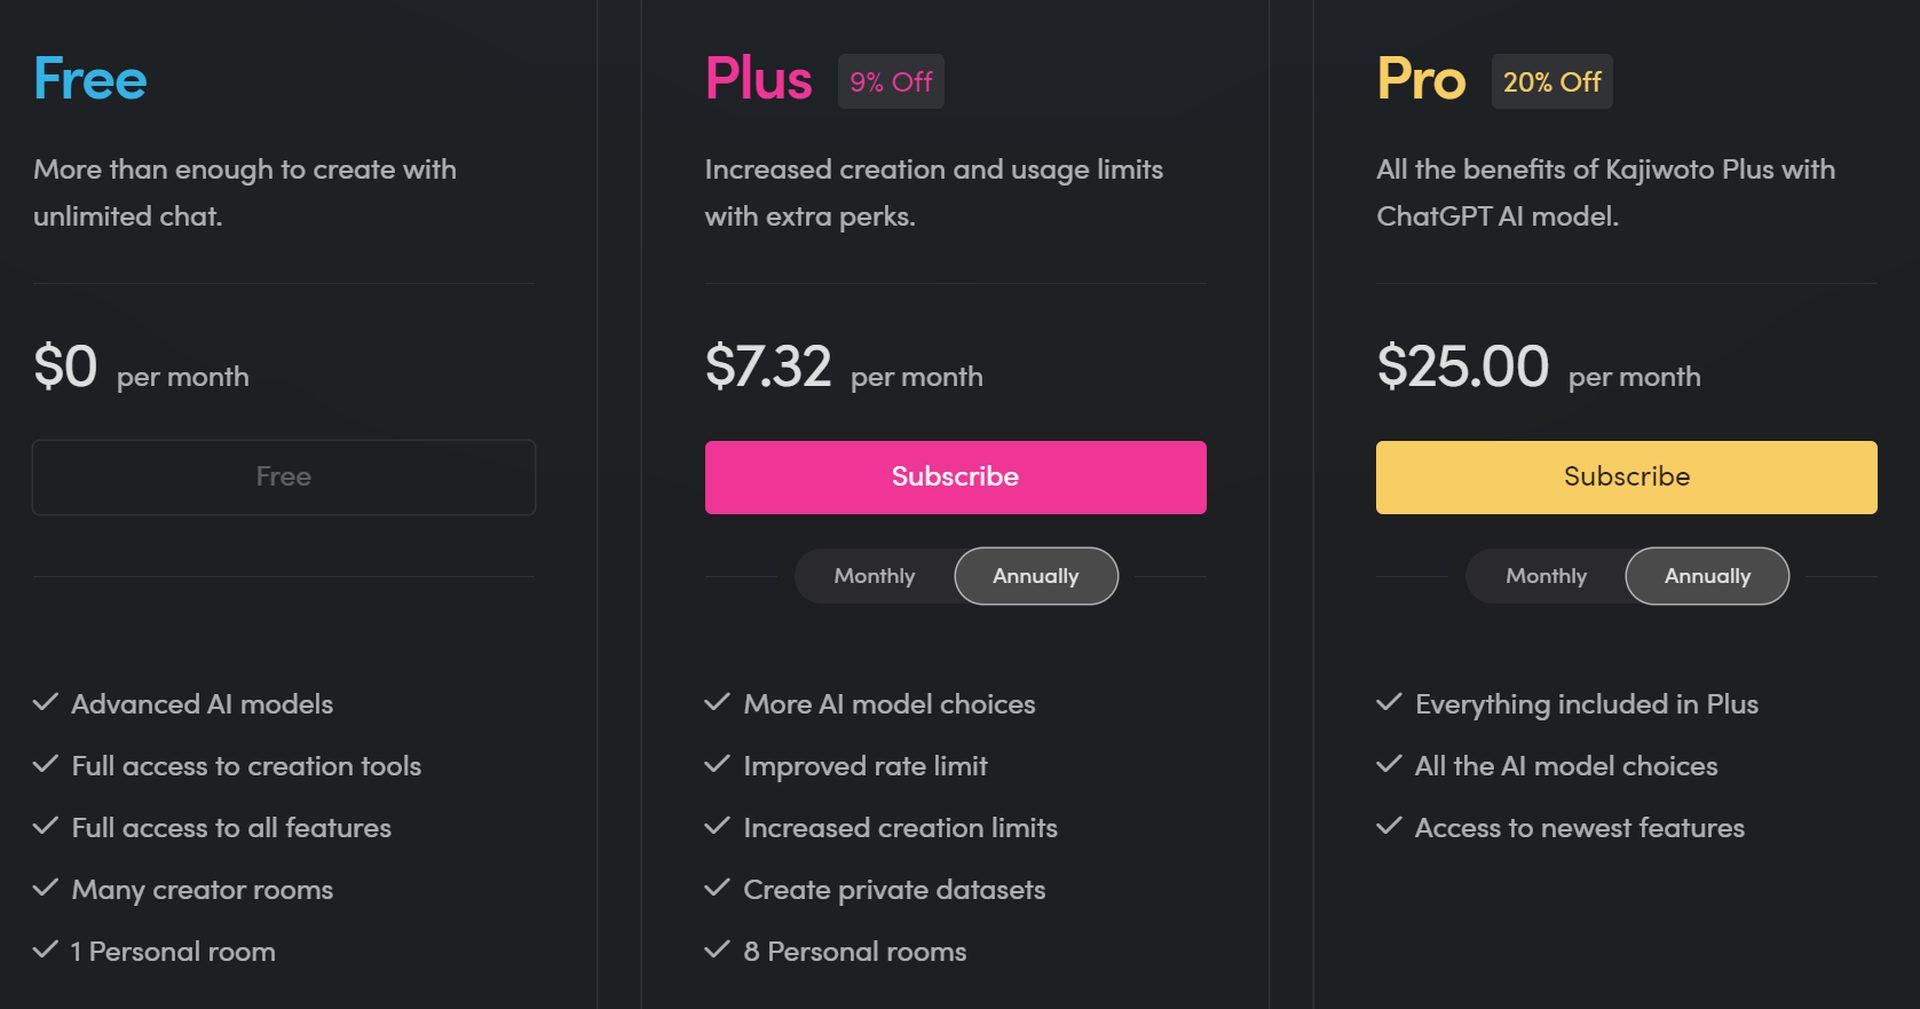Click checkmark beside More AI model choices
The image size is (1920, 1009).
coord(717,702)
